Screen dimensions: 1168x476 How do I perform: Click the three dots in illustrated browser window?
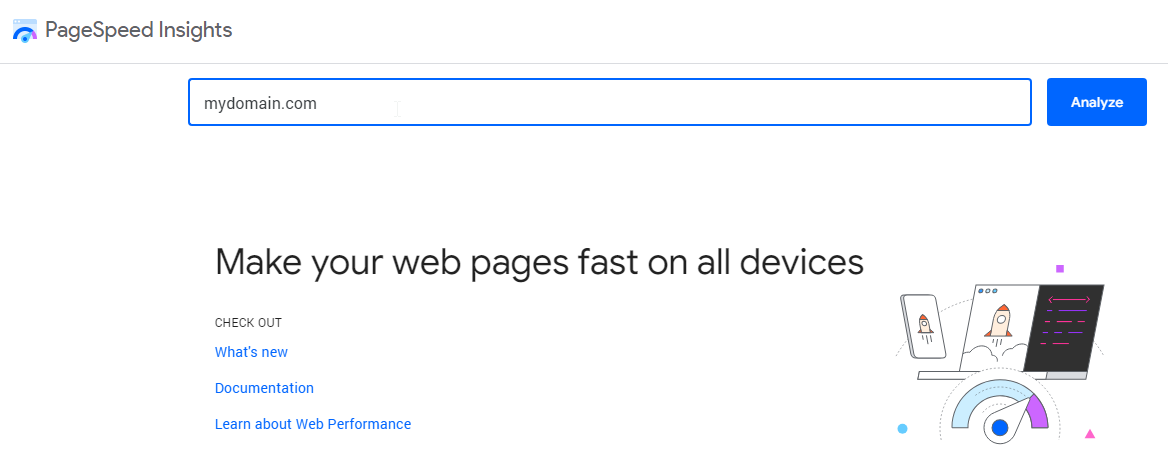(x=986, y=291)
